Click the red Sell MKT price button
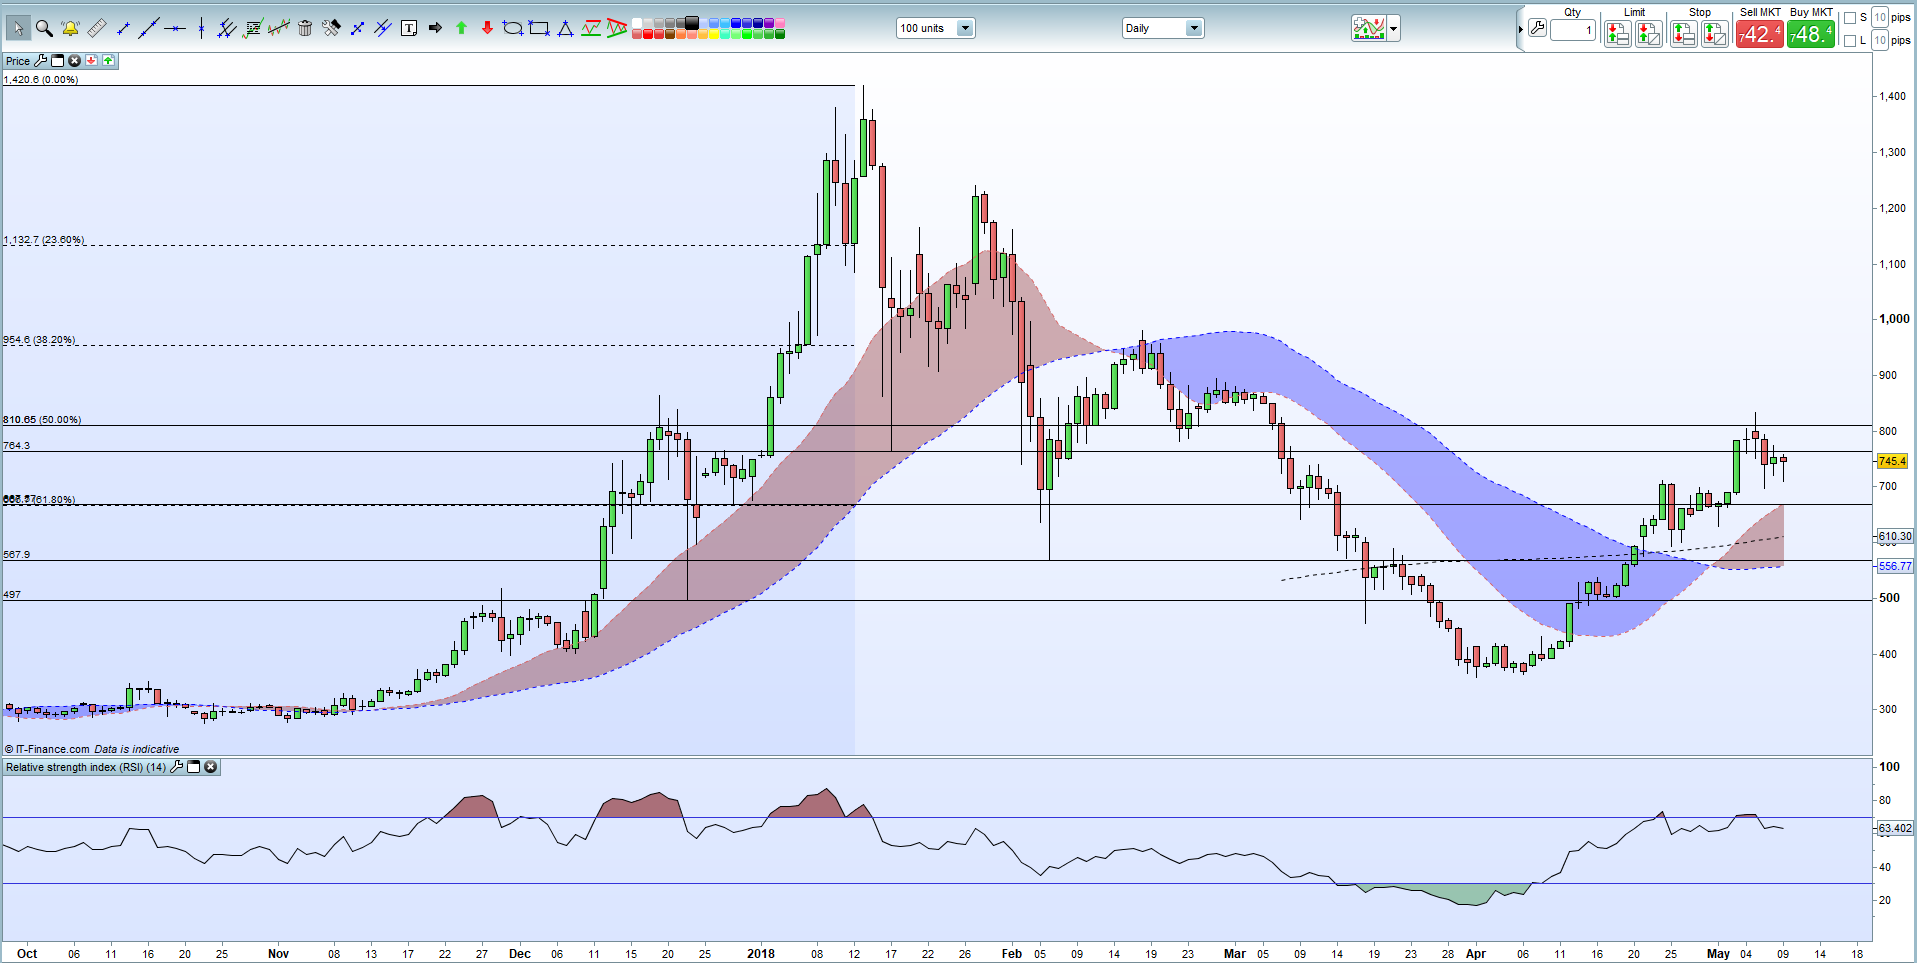The width and height of the screenshot is (1917, 963). point(1760,34)
